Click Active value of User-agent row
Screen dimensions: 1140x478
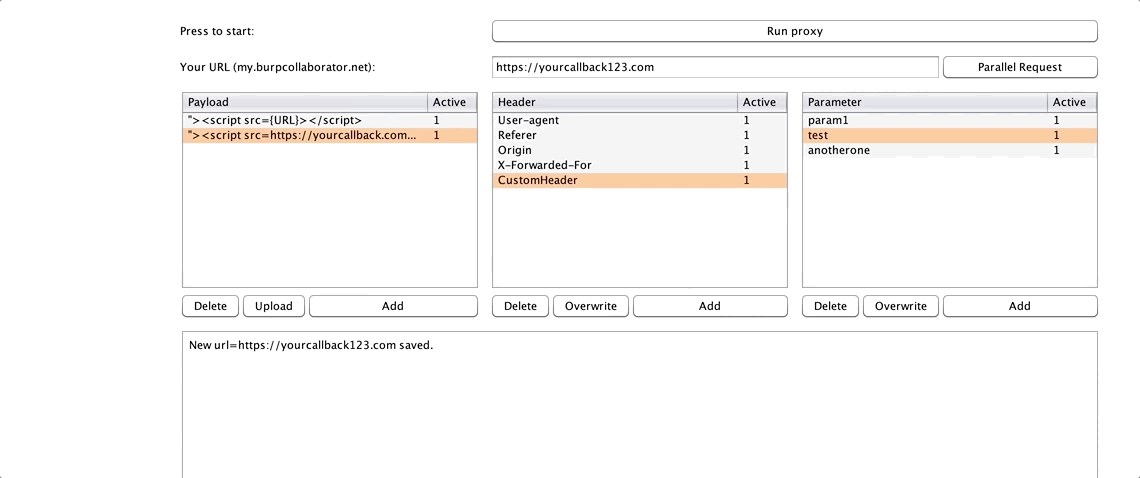click(762, 121)
